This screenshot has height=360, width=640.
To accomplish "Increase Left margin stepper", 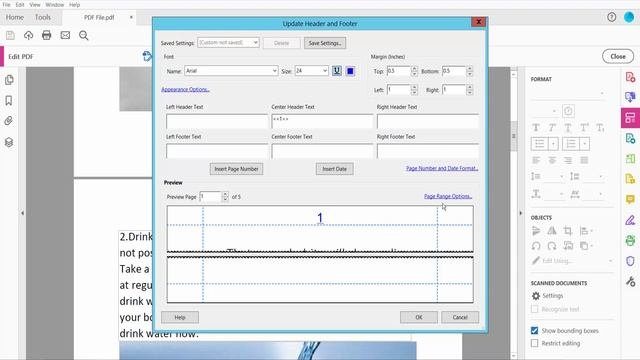I will [x=415, y=87].
